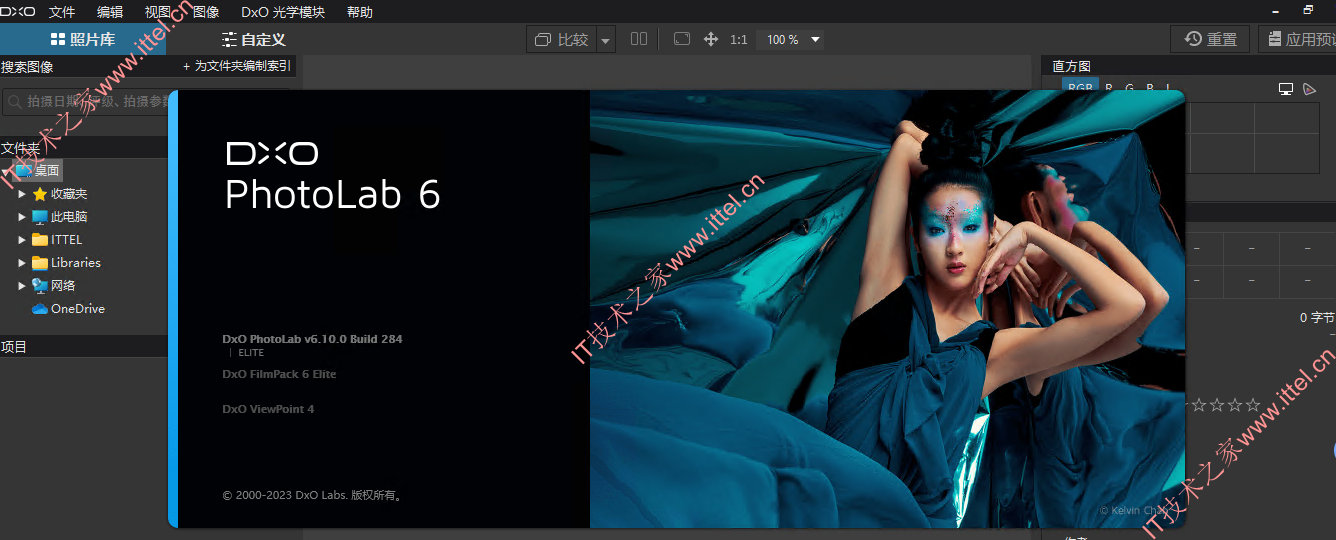Click the 直方图 panel header
The width and height of the screenshot is (1336, 540).
tap(1188, 66)
